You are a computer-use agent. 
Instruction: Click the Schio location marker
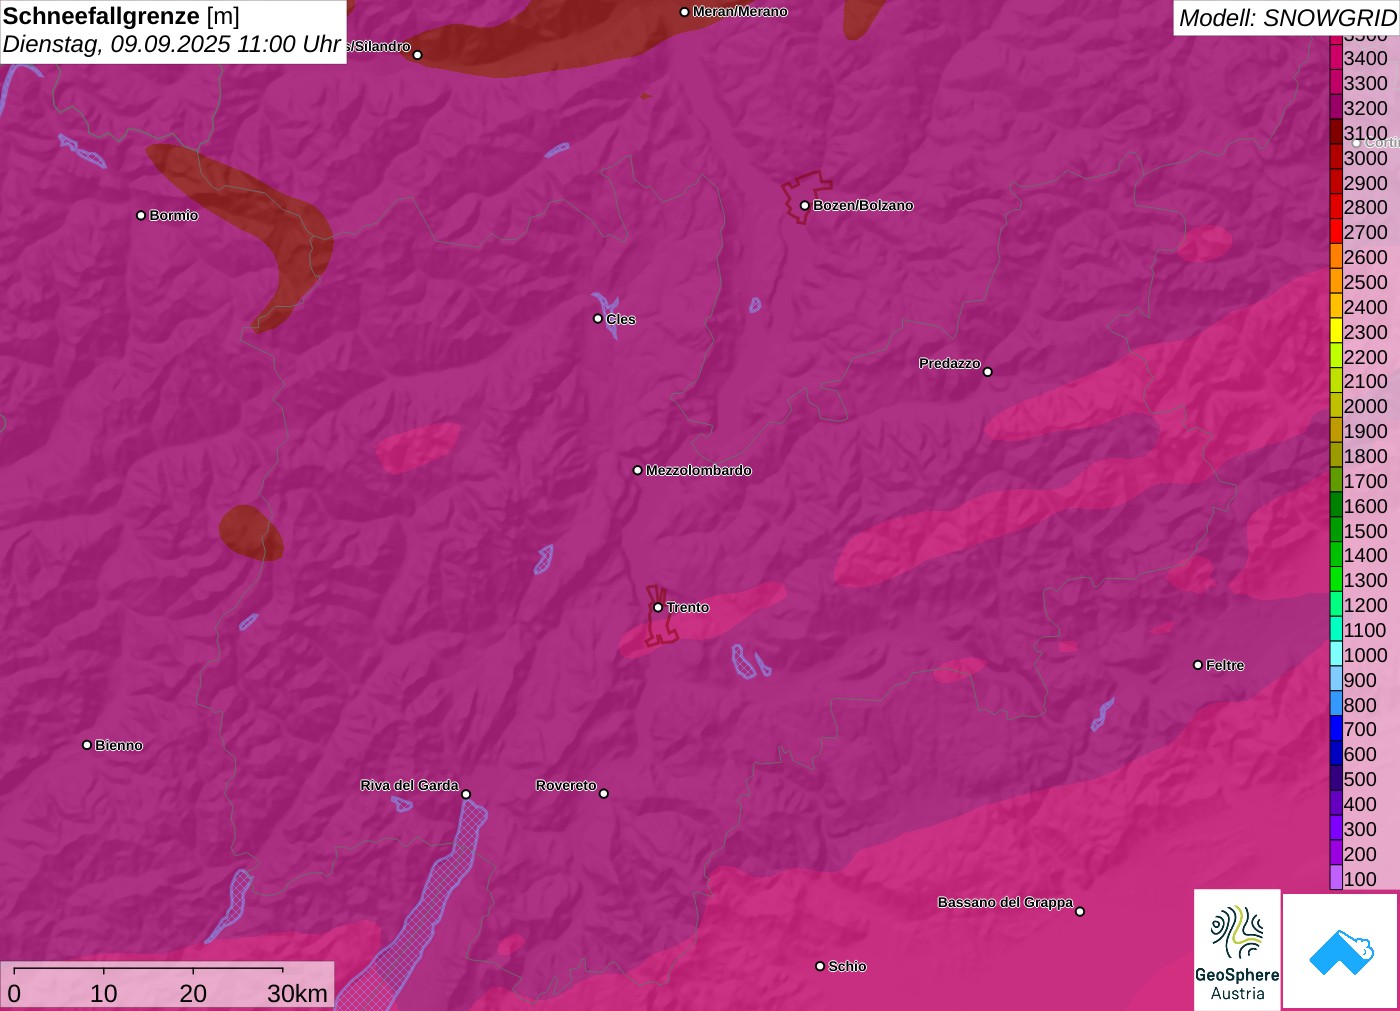point(820,966)
